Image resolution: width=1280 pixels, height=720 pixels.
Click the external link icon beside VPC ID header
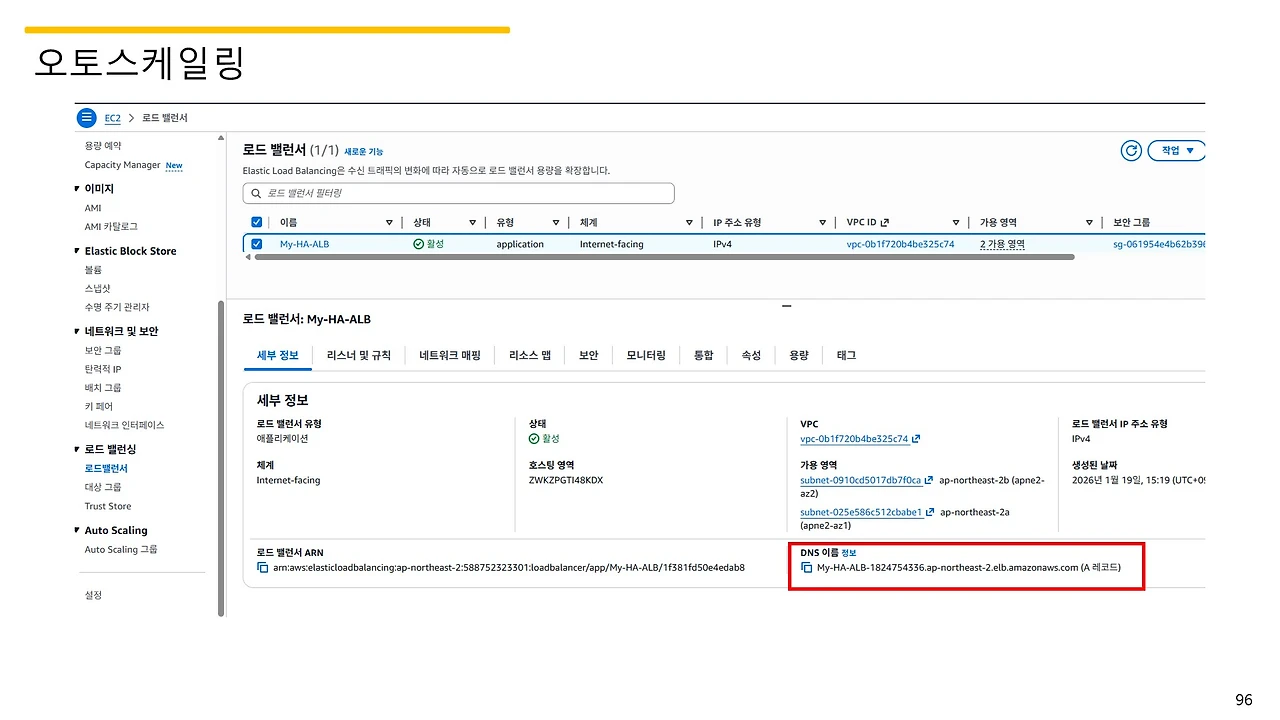click(884, 222)
